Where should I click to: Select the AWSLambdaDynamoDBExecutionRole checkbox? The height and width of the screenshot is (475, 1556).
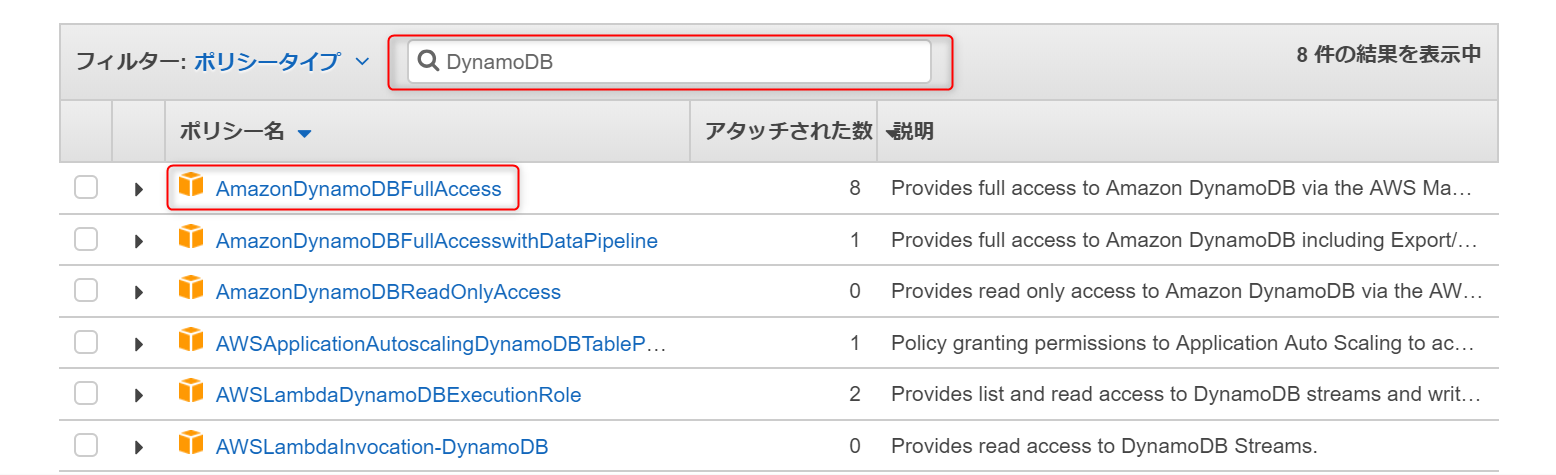86,393
